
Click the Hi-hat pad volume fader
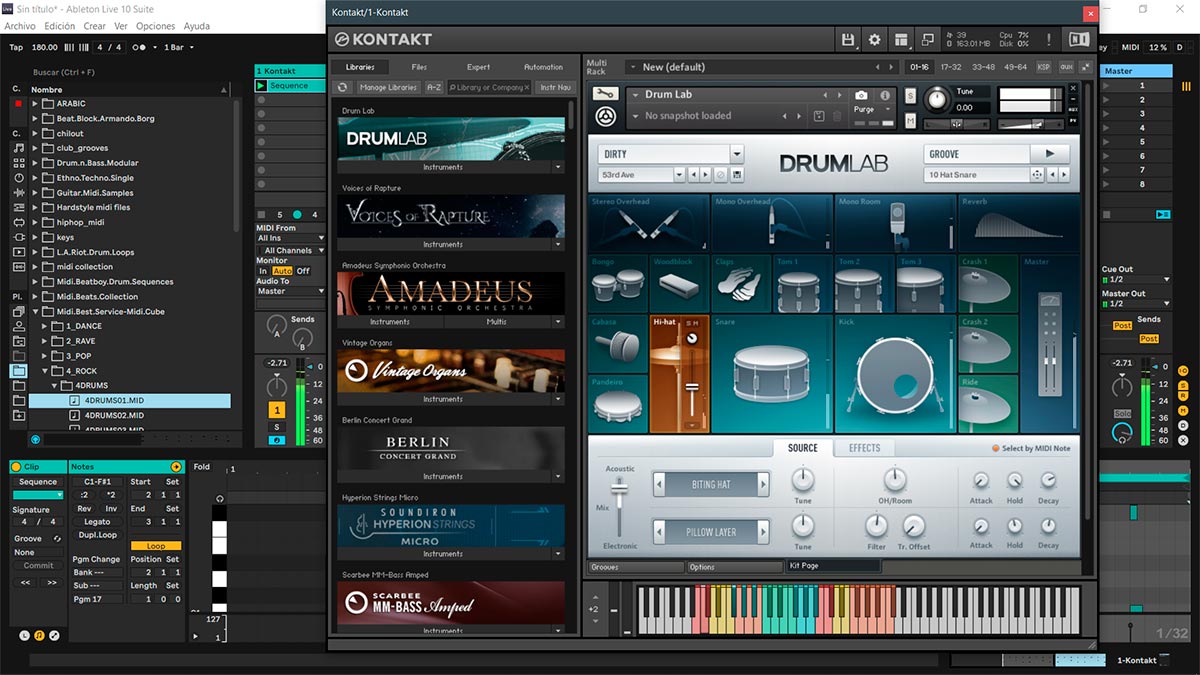point(690,386)
